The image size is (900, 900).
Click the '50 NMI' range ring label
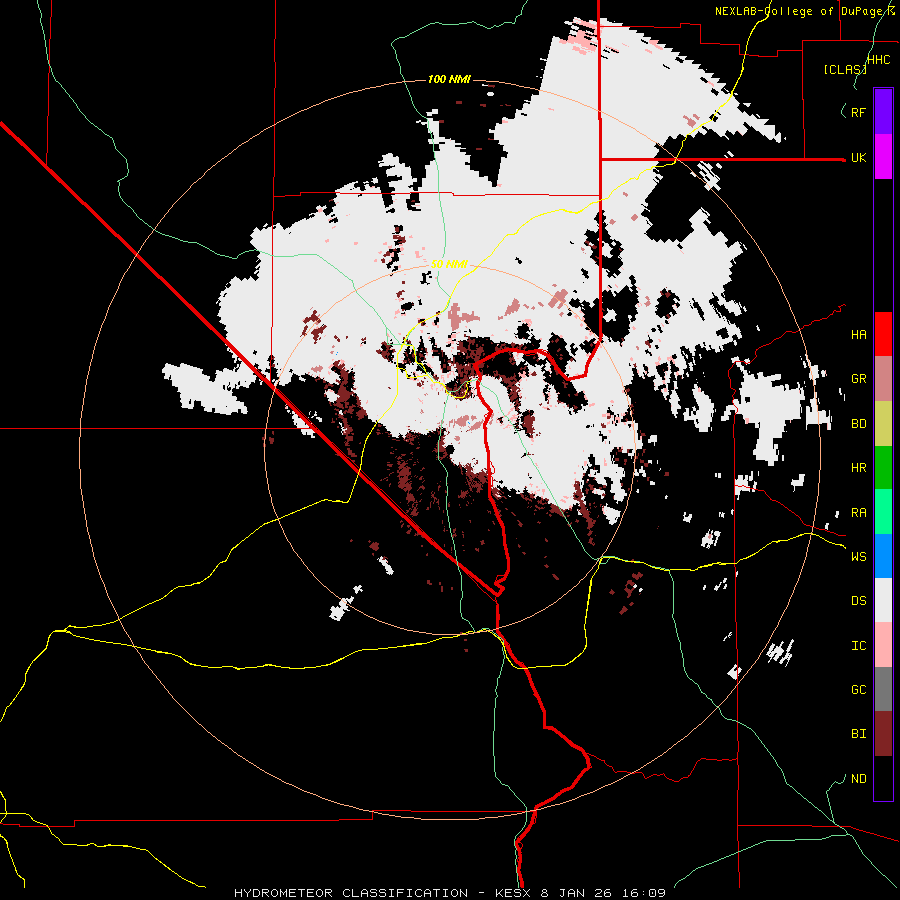click(x=449, y=264)
